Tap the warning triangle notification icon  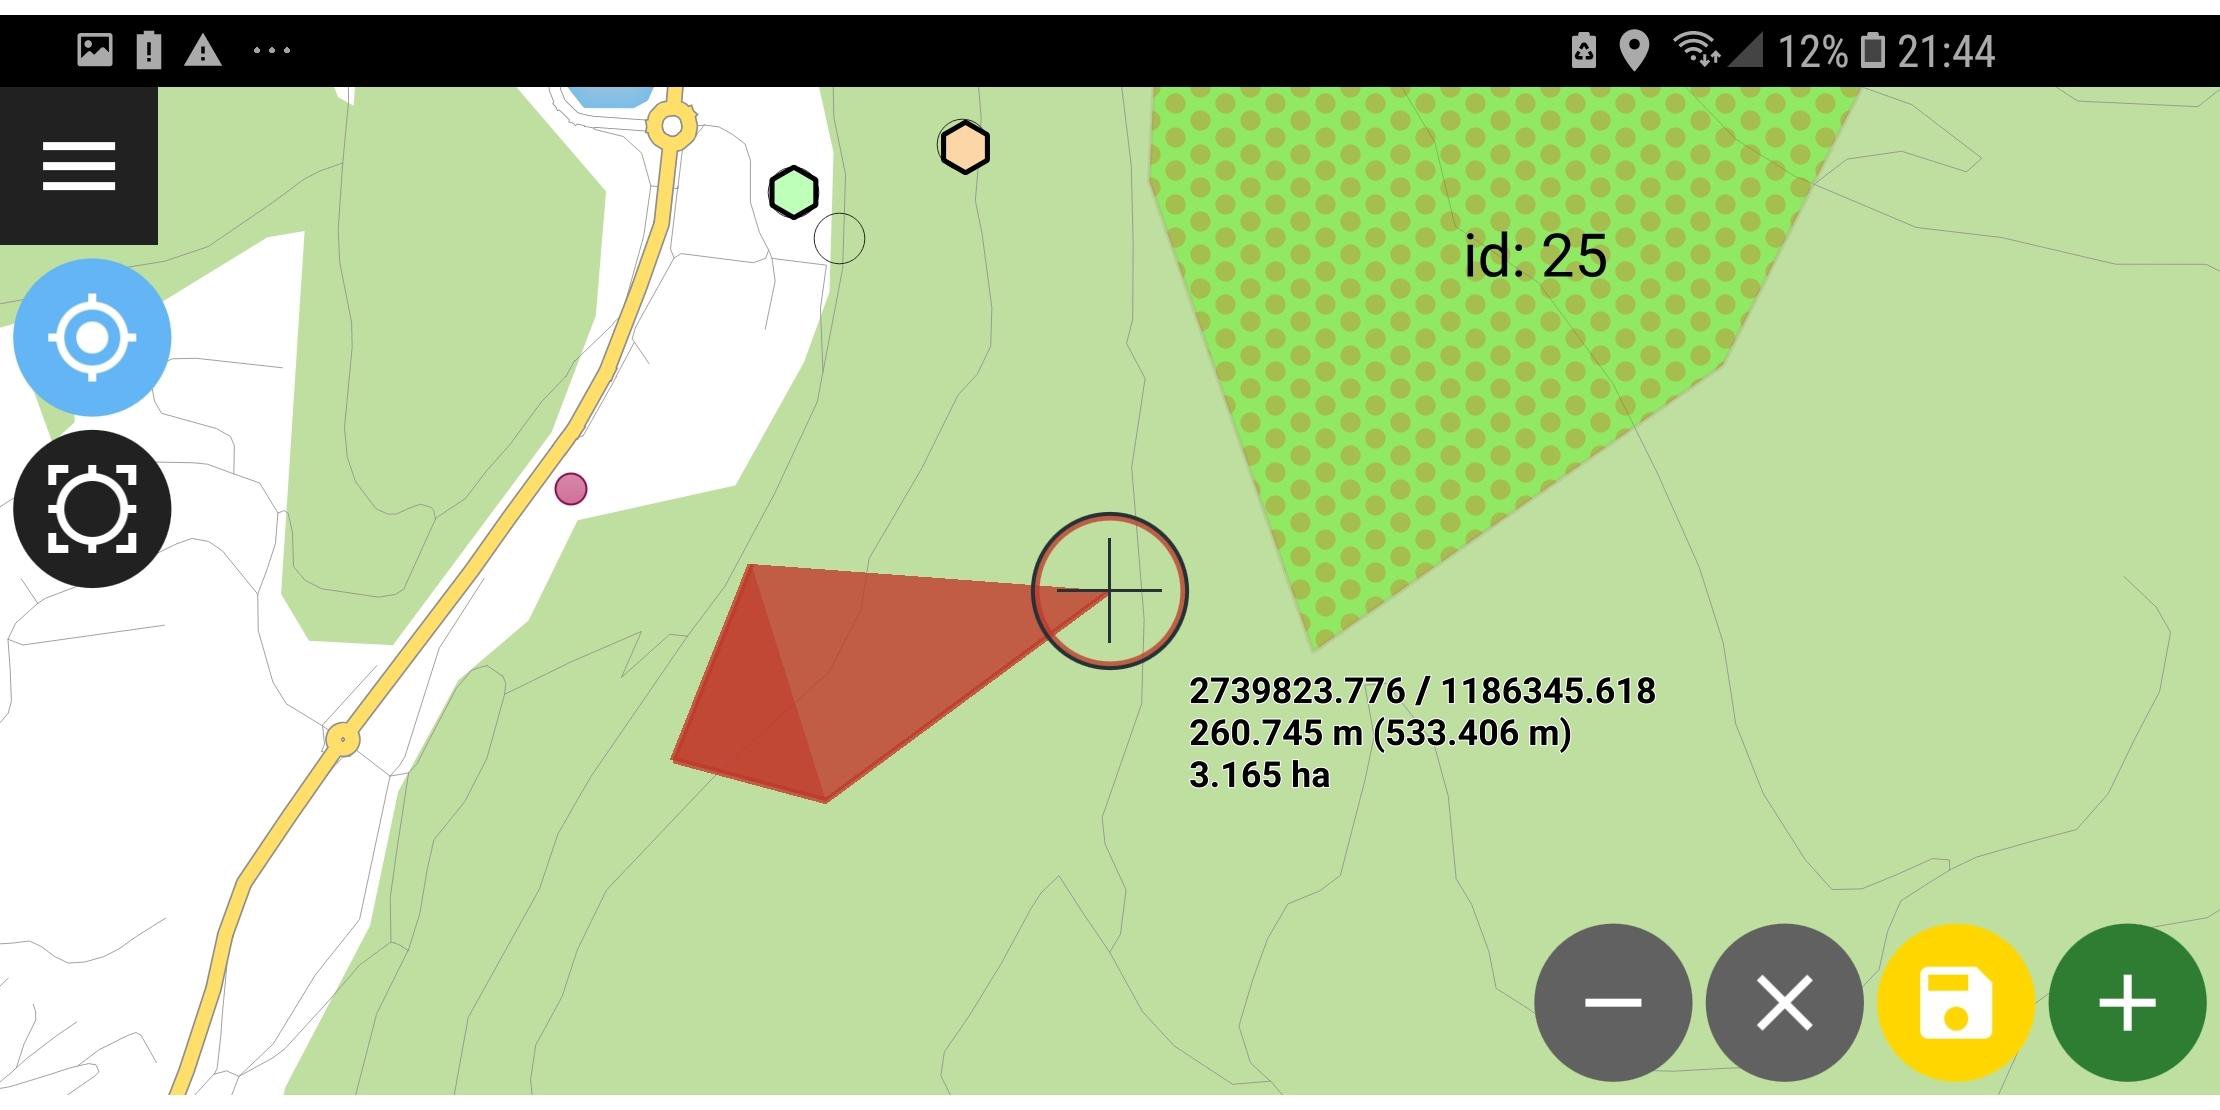(x=205, y=50)
